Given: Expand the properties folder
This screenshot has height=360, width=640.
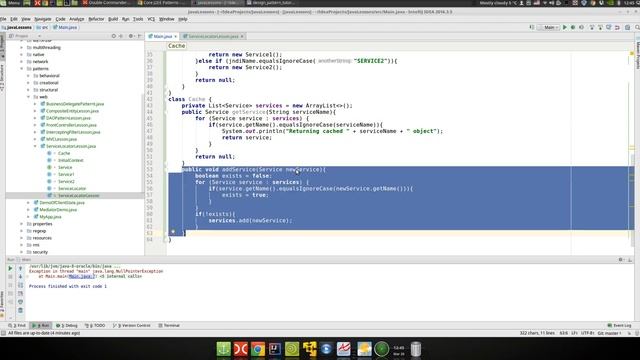Looking at the screenshot, I should (22, 224).
